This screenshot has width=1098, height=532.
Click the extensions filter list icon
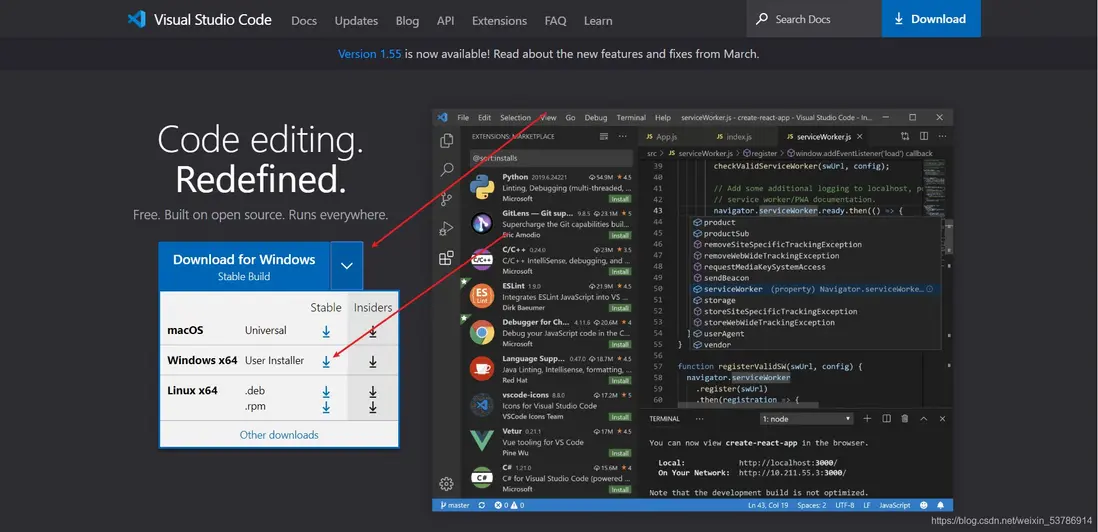[604, 136]
